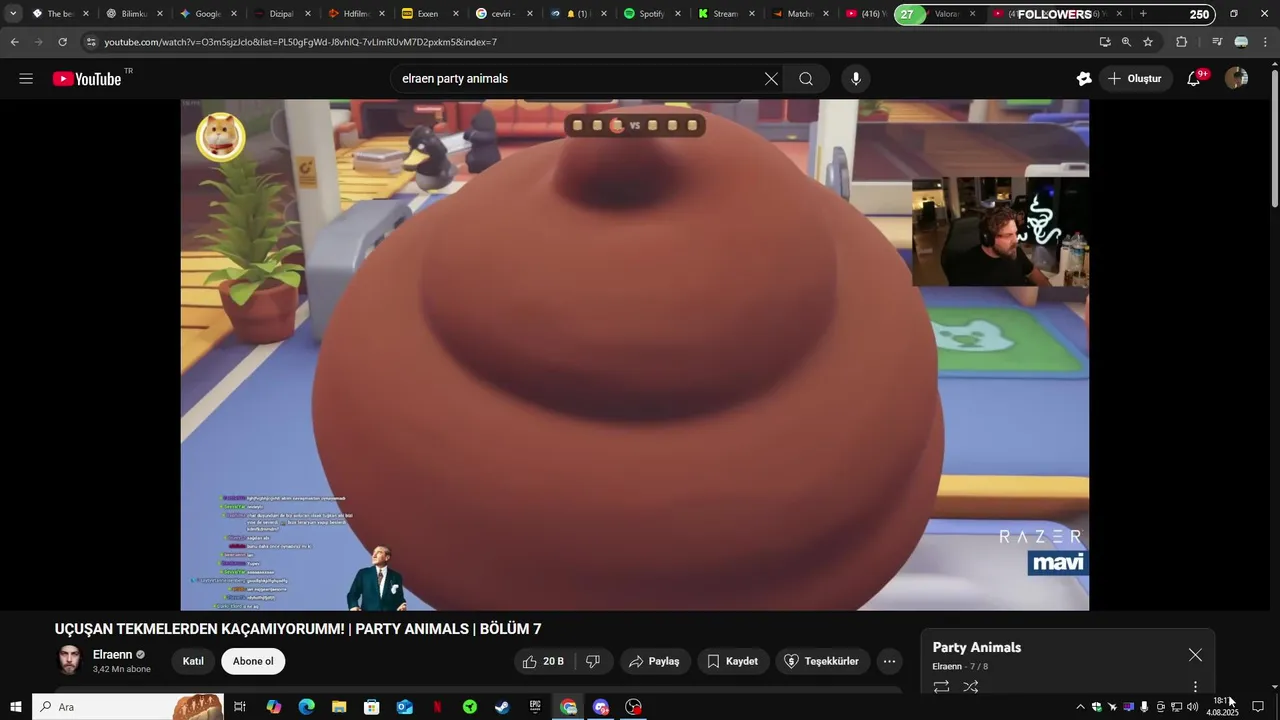Start voice search with the microphone
The height and width of the screenshot is (720, 1280).
point(855,79)
